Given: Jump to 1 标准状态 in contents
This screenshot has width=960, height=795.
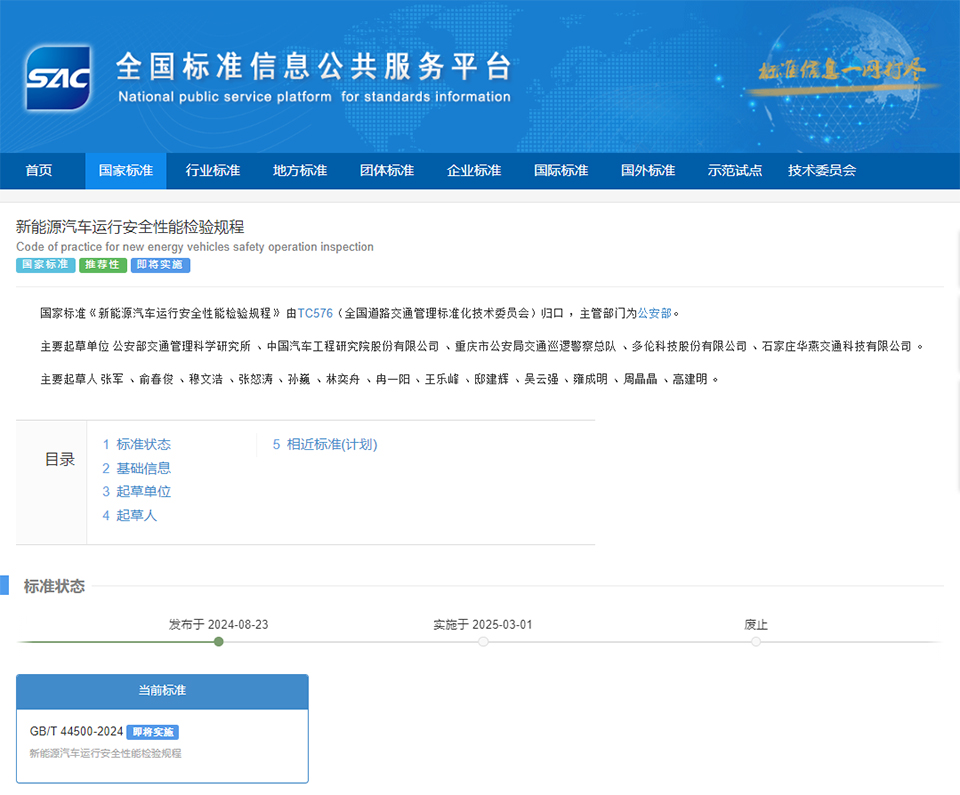Looking at the screenshot, I should (137, 444).
